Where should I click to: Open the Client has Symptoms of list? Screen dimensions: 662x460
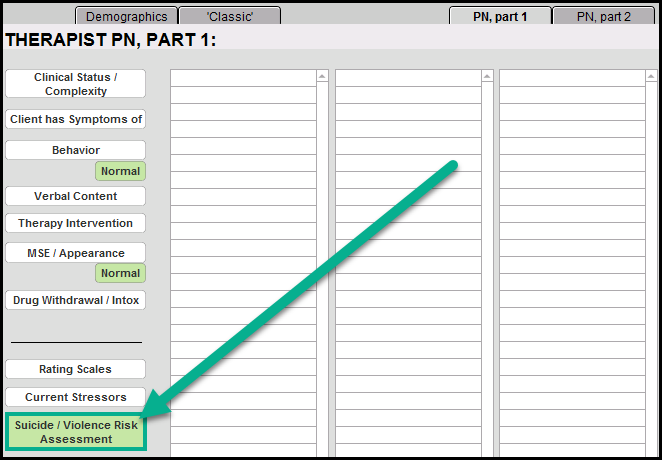click(76, 120)
